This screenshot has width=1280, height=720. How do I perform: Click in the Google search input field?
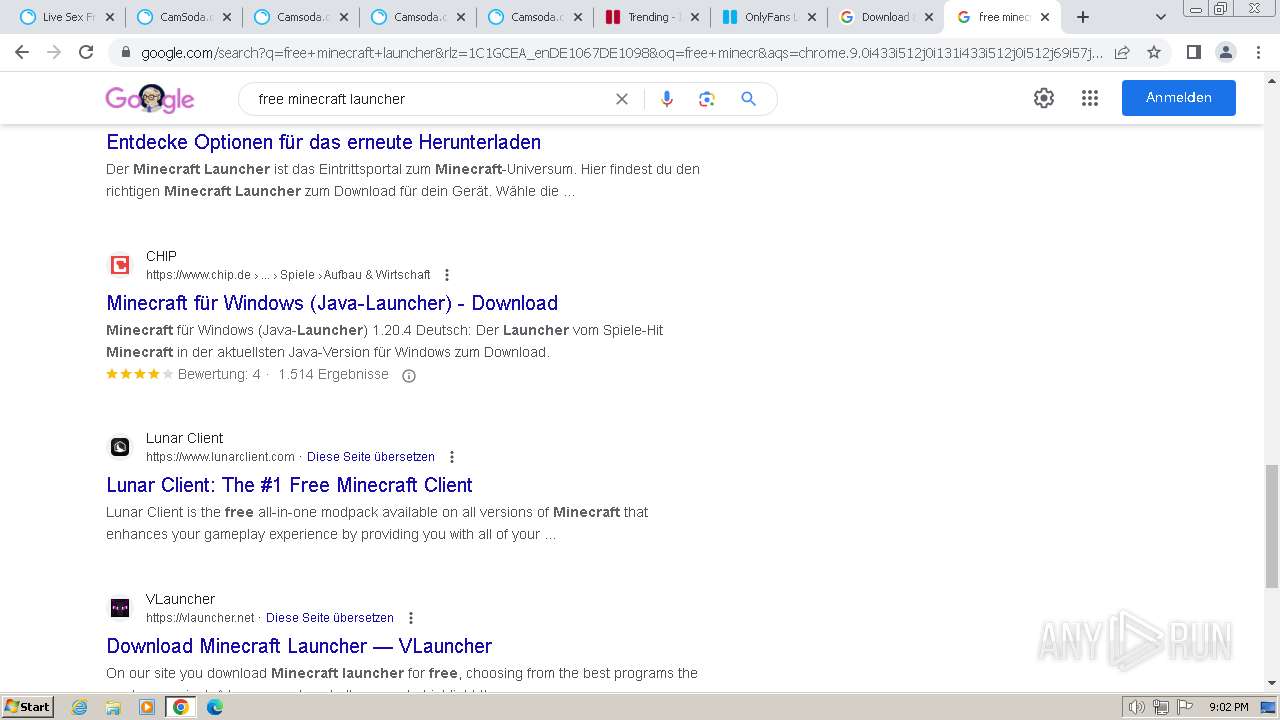430,99
